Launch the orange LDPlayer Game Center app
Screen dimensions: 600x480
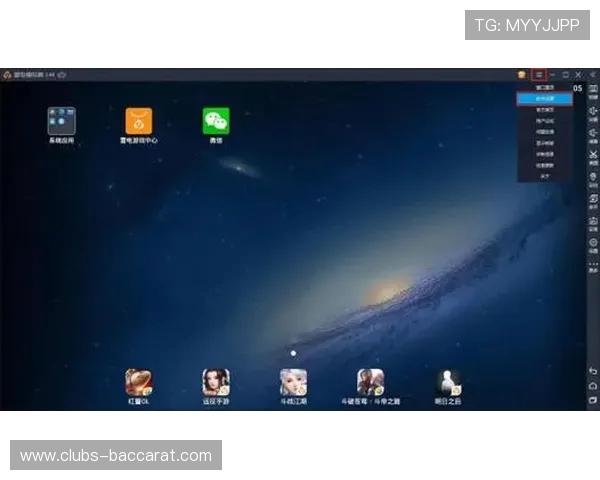[139, 121]
